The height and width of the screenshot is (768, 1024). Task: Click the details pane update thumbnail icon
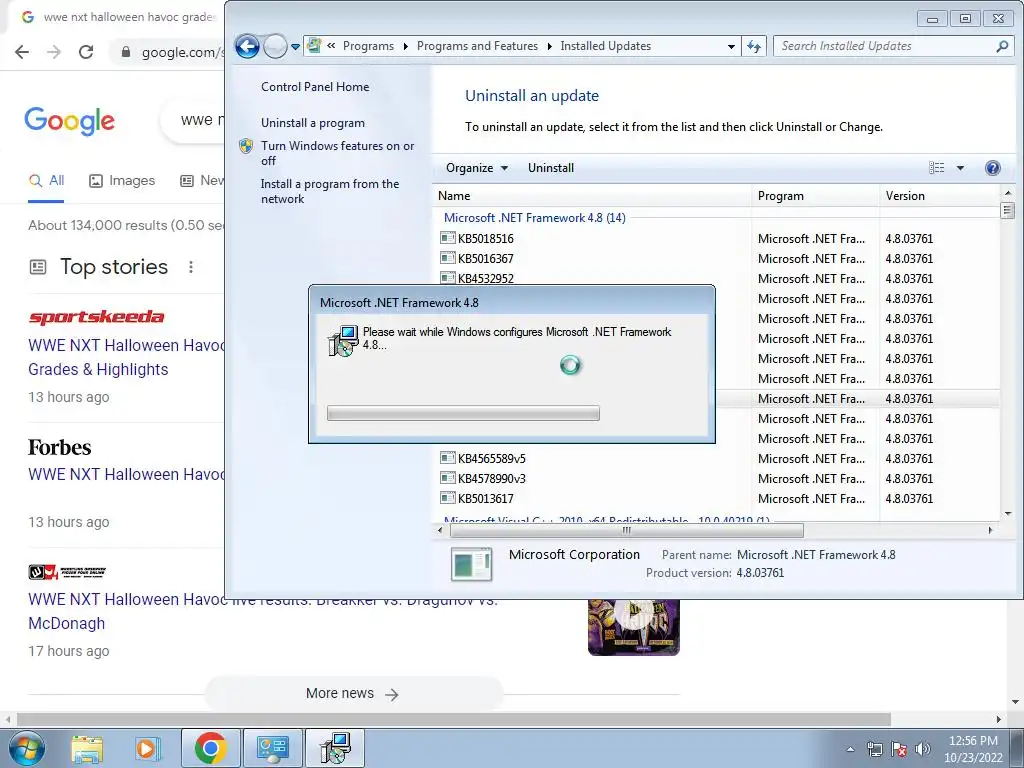[472, 564]
